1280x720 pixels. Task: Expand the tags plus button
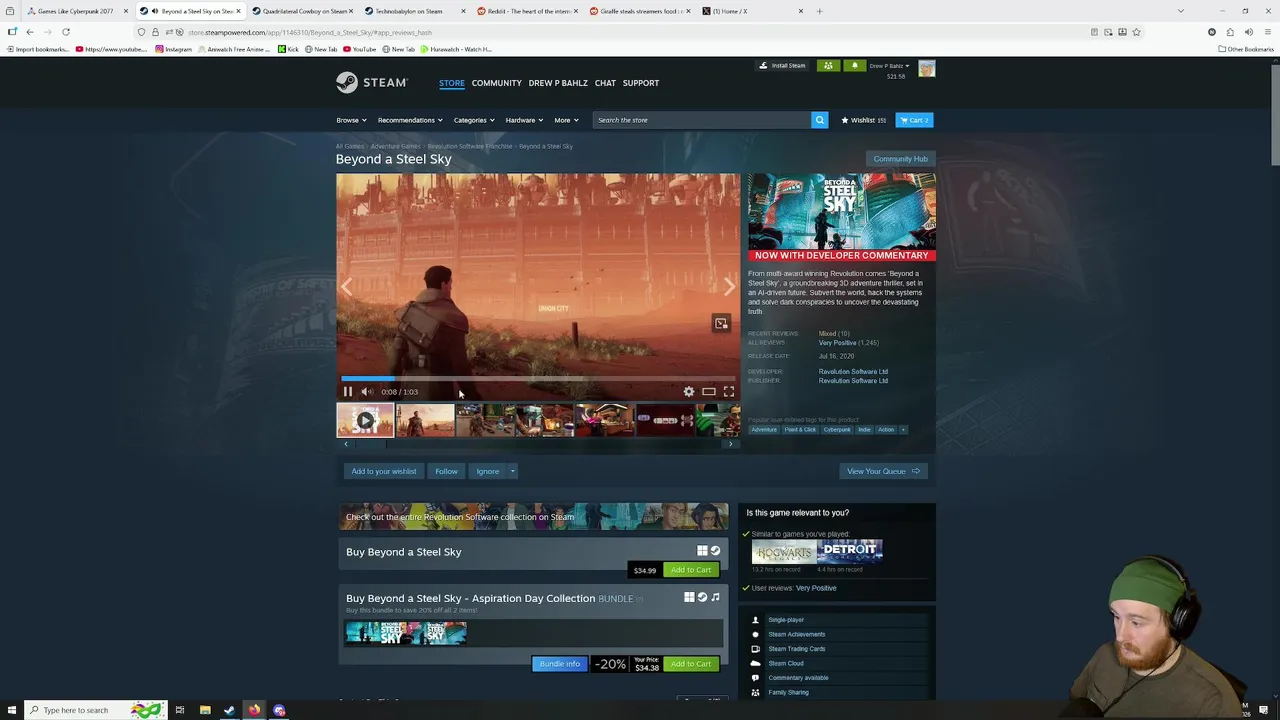click(903, 430)
